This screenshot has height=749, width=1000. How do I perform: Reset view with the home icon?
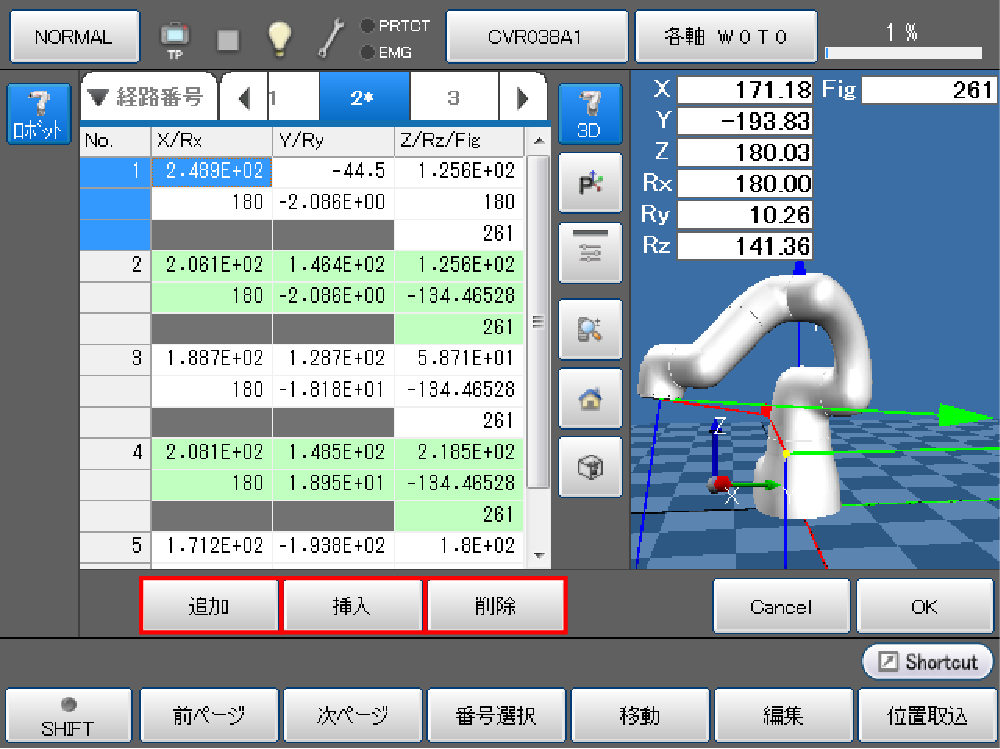tap(589, 397)
